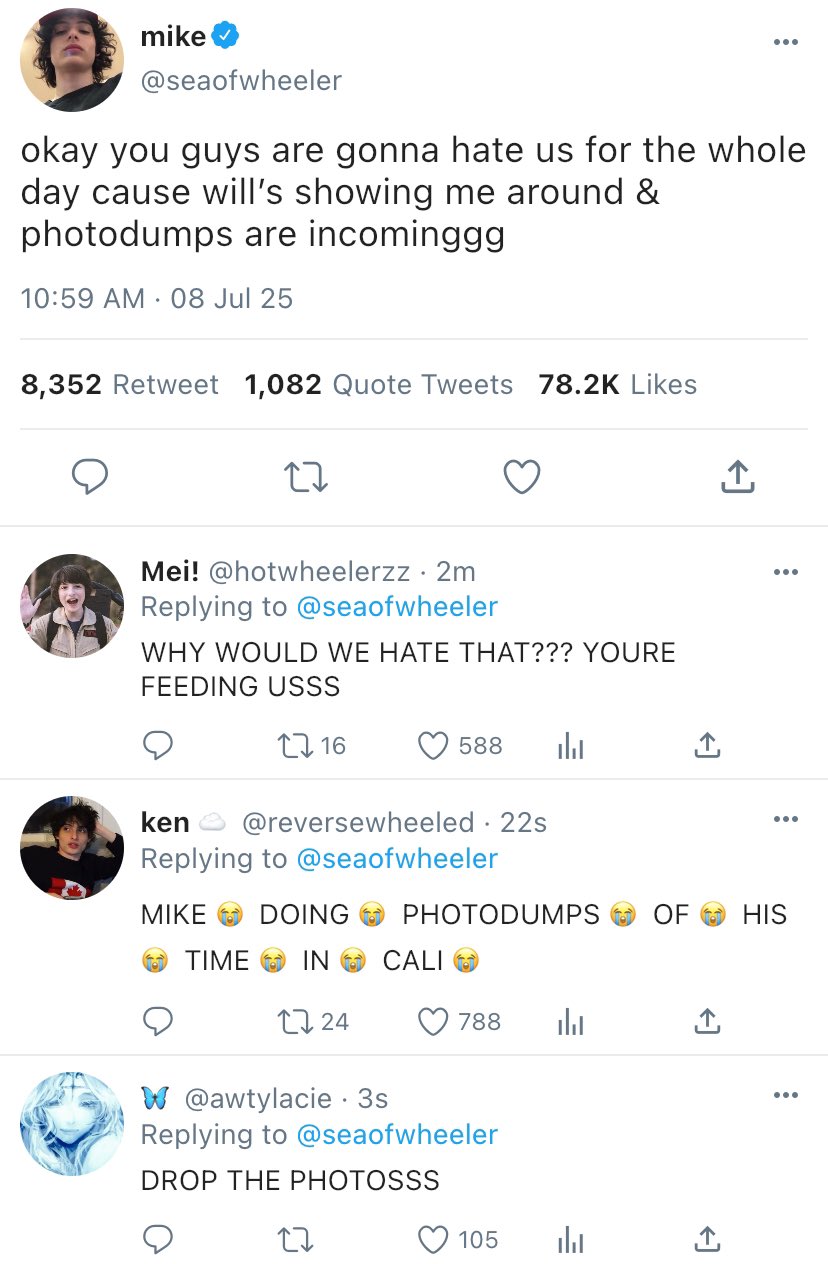Open Mei!'s profile avatar
Viewport: 828px width, 1264px height.
(72, 605)
